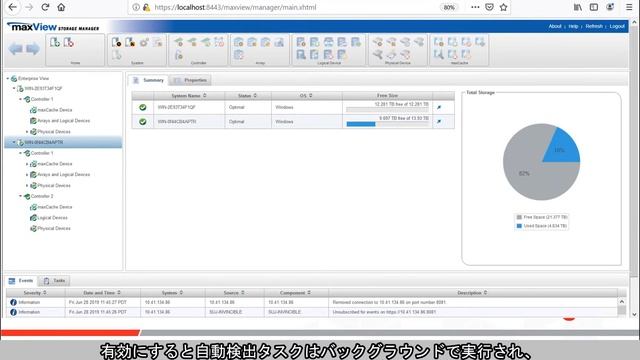Expand maxCache Device under selected system's Controller 1
640x360 pixels.
click(27, 164)
